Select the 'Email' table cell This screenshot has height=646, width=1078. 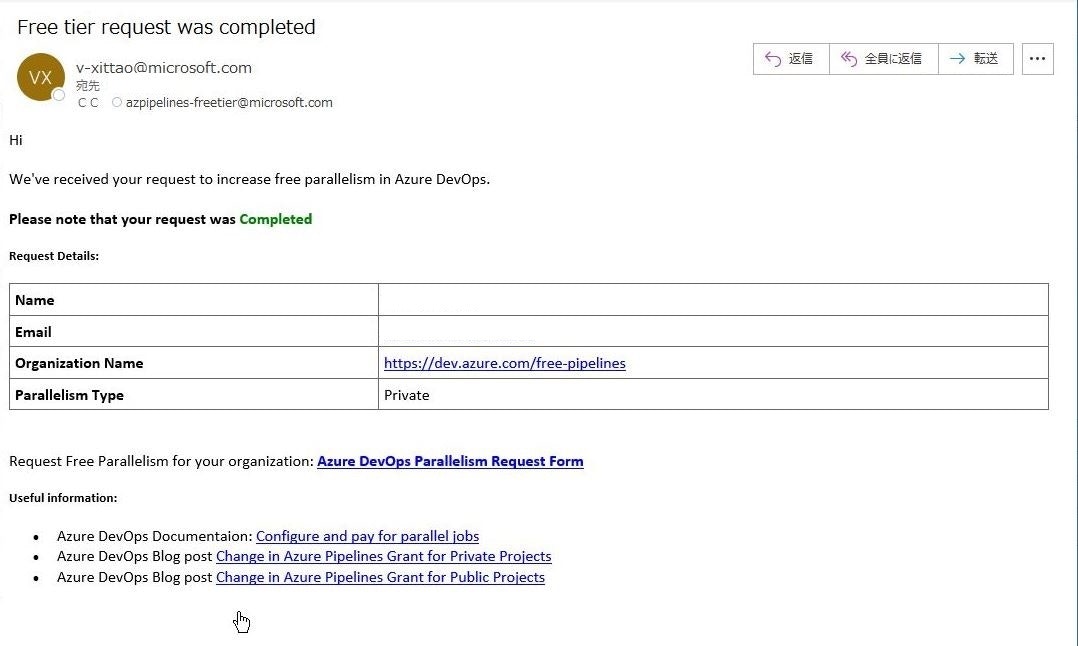coord(194,331)
